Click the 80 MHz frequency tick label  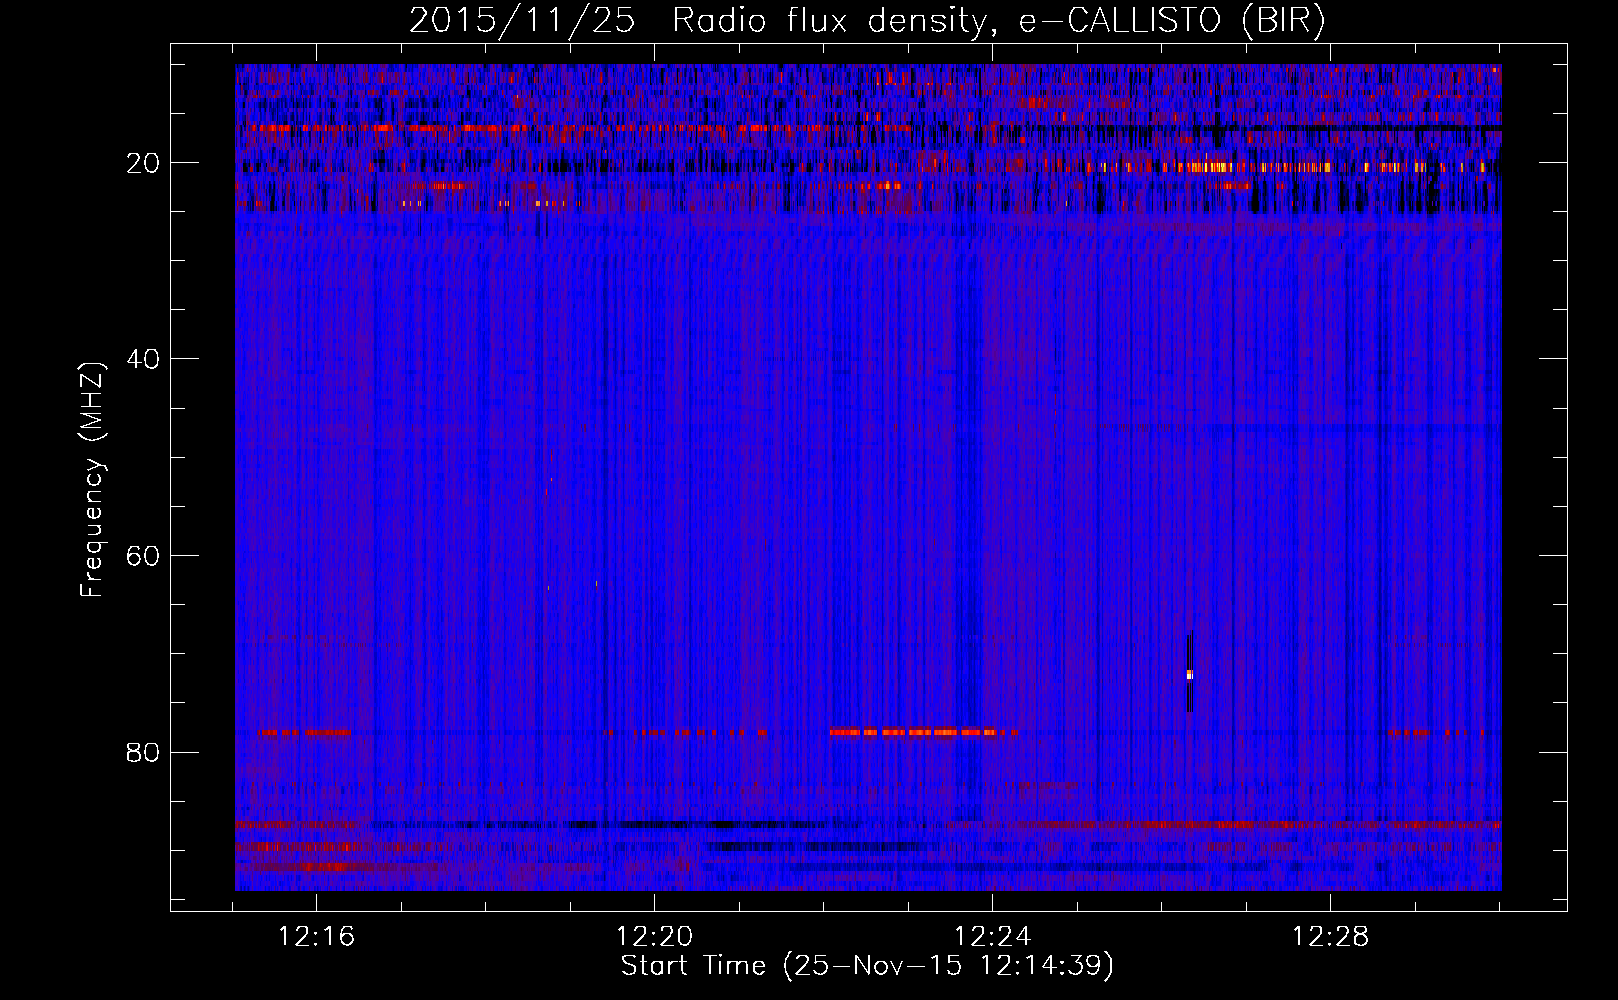143,752
